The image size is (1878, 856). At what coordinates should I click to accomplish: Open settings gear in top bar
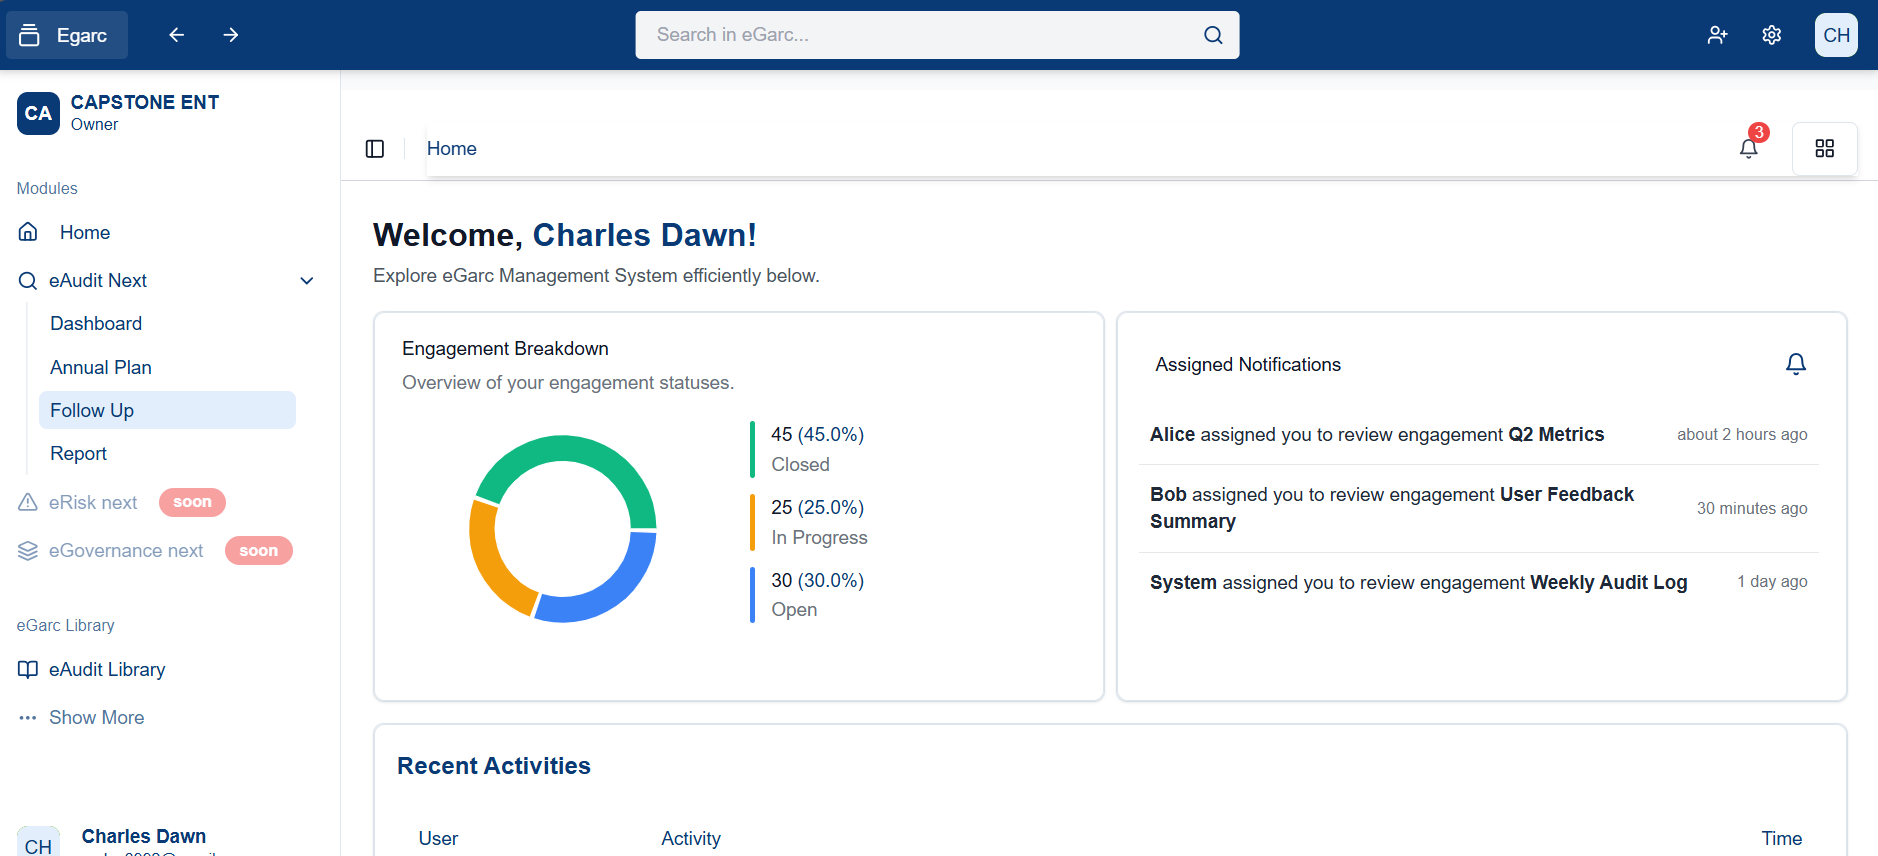1771,35
